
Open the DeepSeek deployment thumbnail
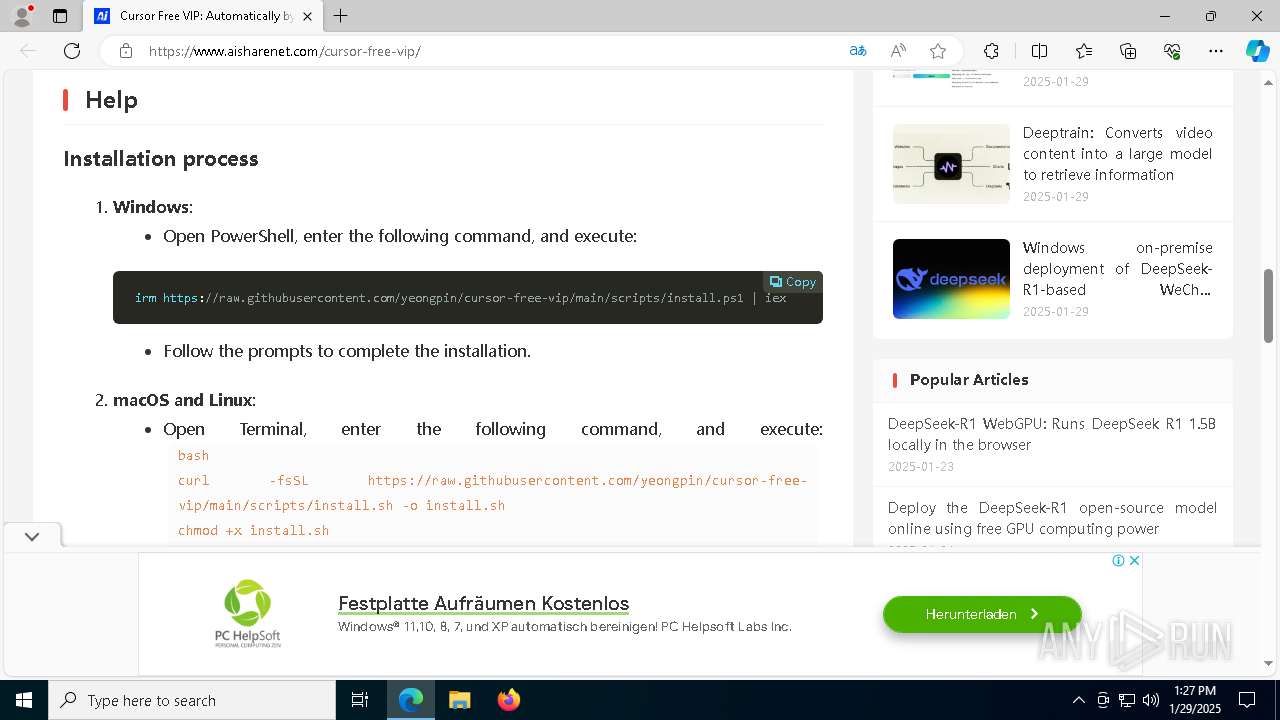951,279
